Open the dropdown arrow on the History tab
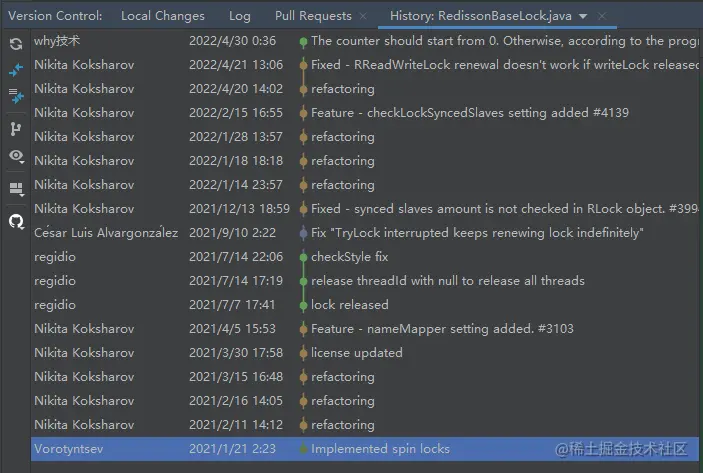Image resolution: width=703 pixels, height=473 pixels. click(x=583, y=16)
